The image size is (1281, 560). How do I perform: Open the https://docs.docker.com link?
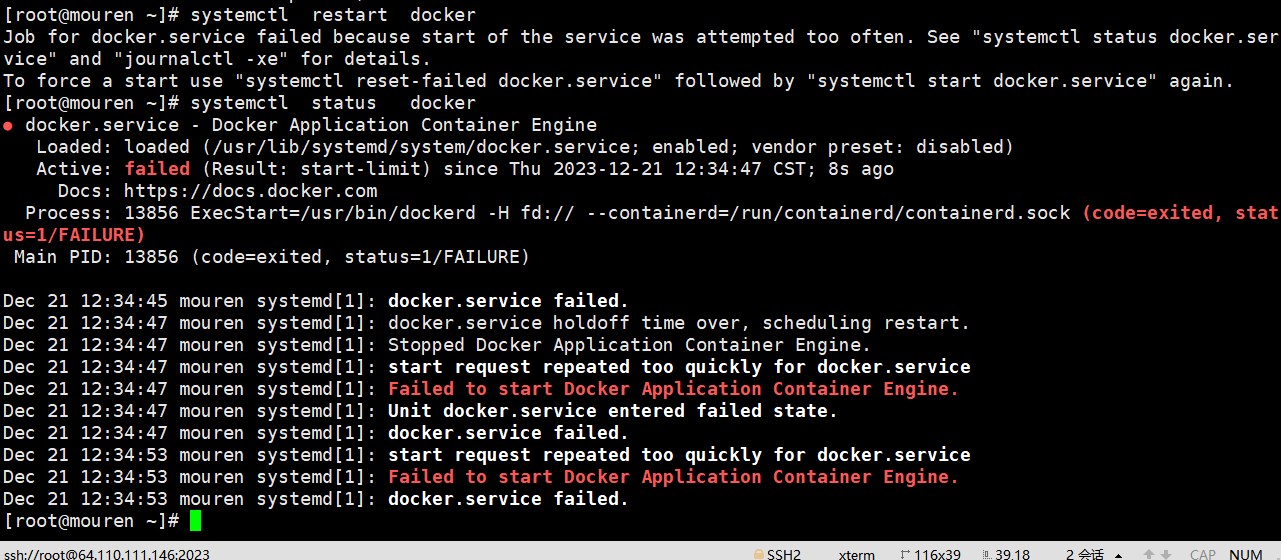click(251, 191)
